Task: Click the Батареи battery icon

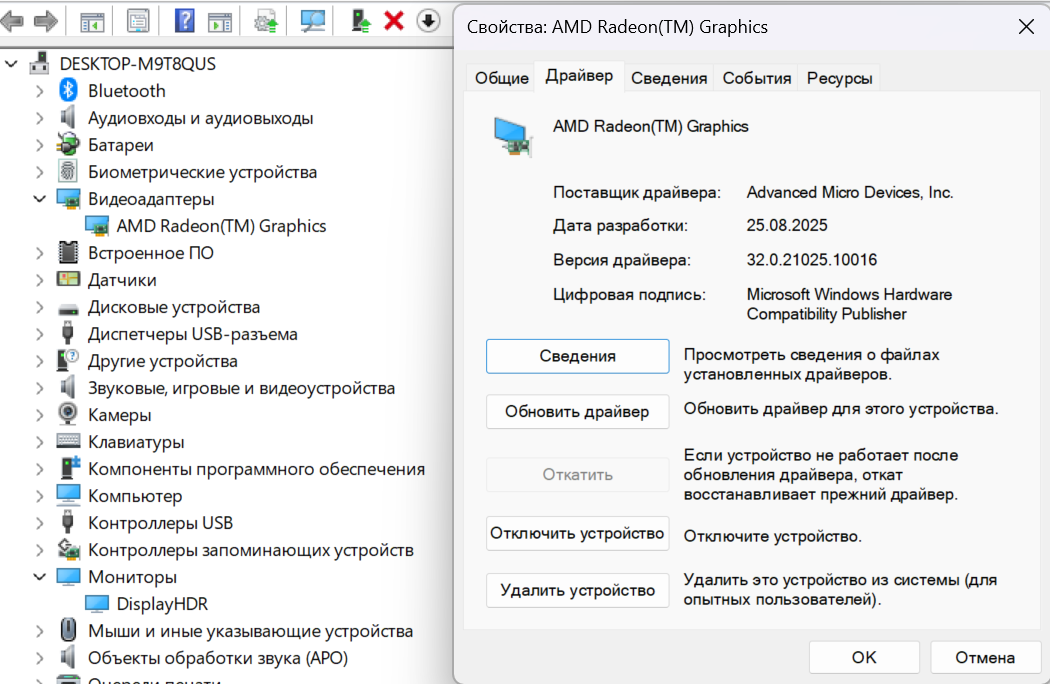Action: [x=68, y=145]
